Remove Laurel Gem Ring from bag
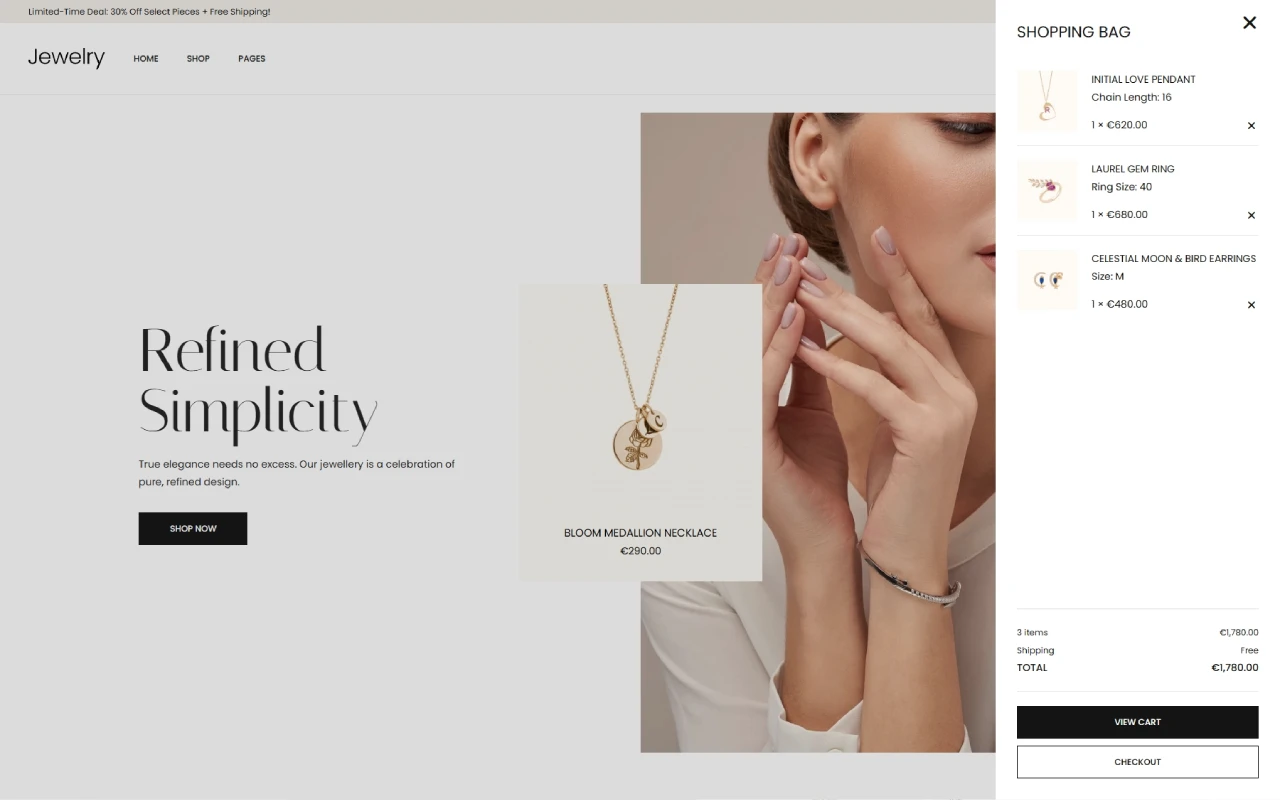 [1251, 215]
